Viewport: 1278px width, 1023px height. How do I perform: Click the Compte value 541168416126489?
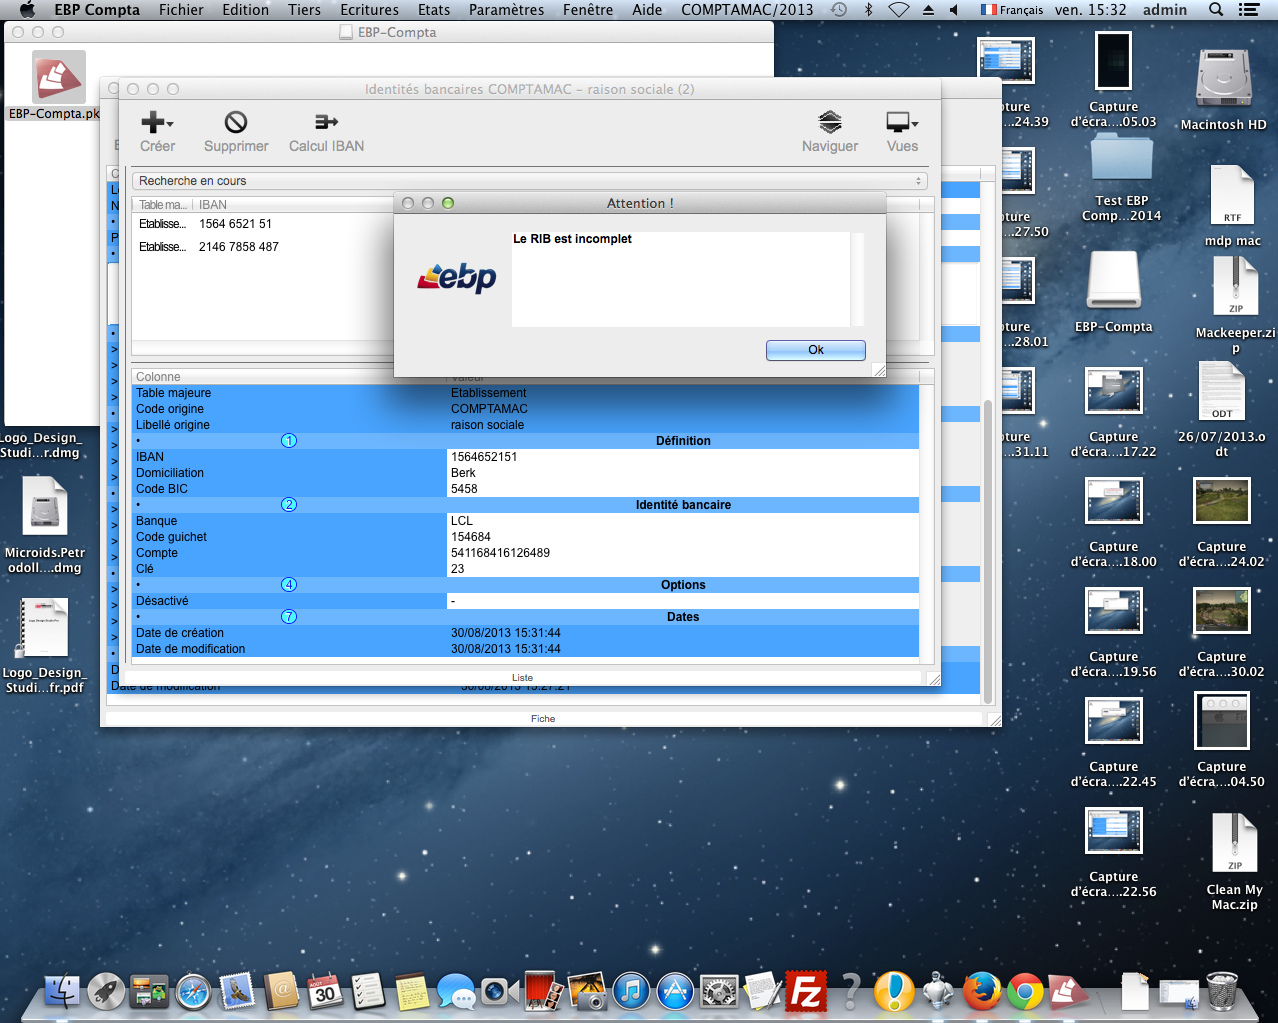683,553
